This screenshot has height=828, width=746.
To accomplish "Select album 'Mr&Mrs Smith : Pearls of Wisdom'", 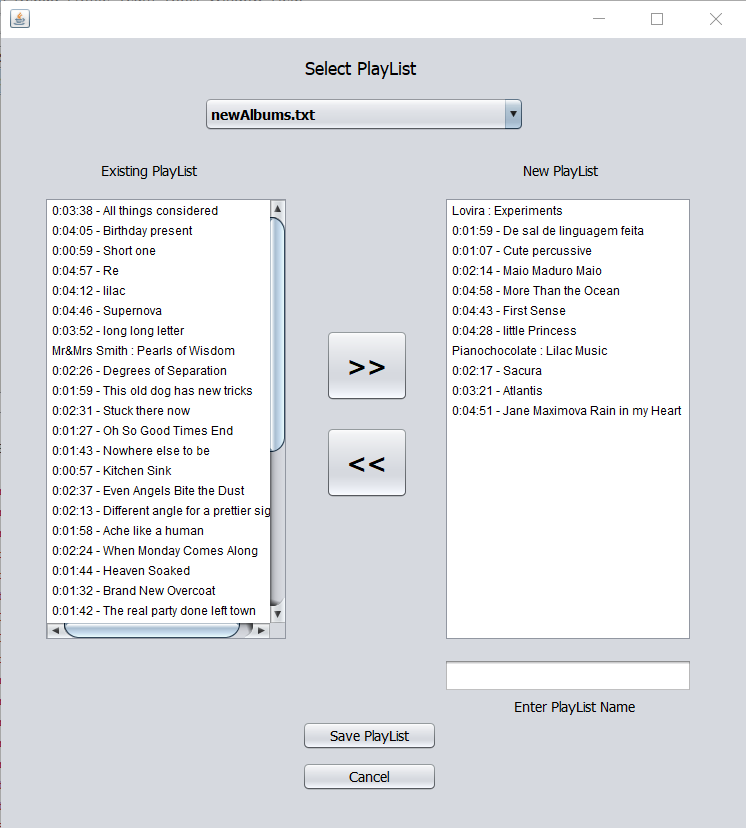I will pyautogui.click(x=158, y=351).
